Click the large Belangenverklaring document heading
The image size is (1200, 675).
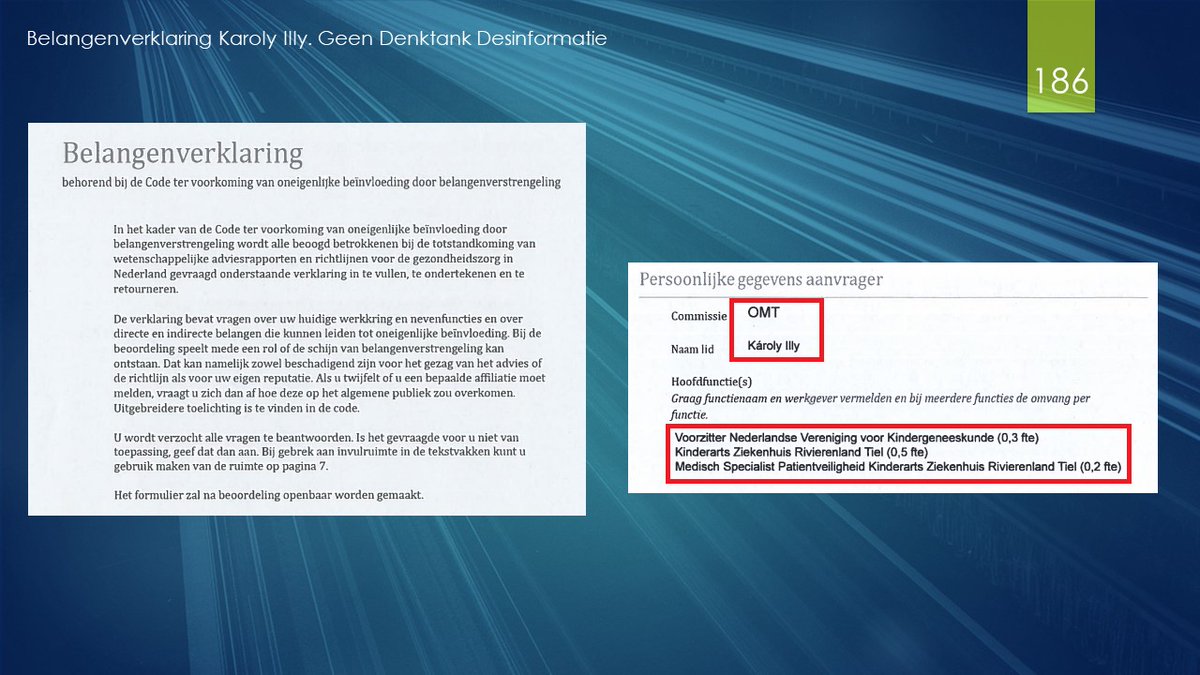point(182,153)
